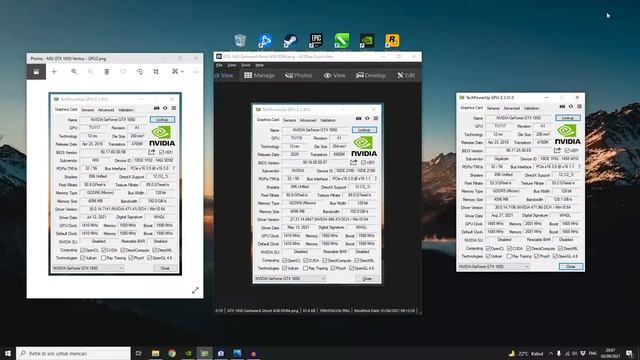Screen dimensions: 640x360
Task: Open the notification center icon in taskbar
Action: click(x=630, y=353)
